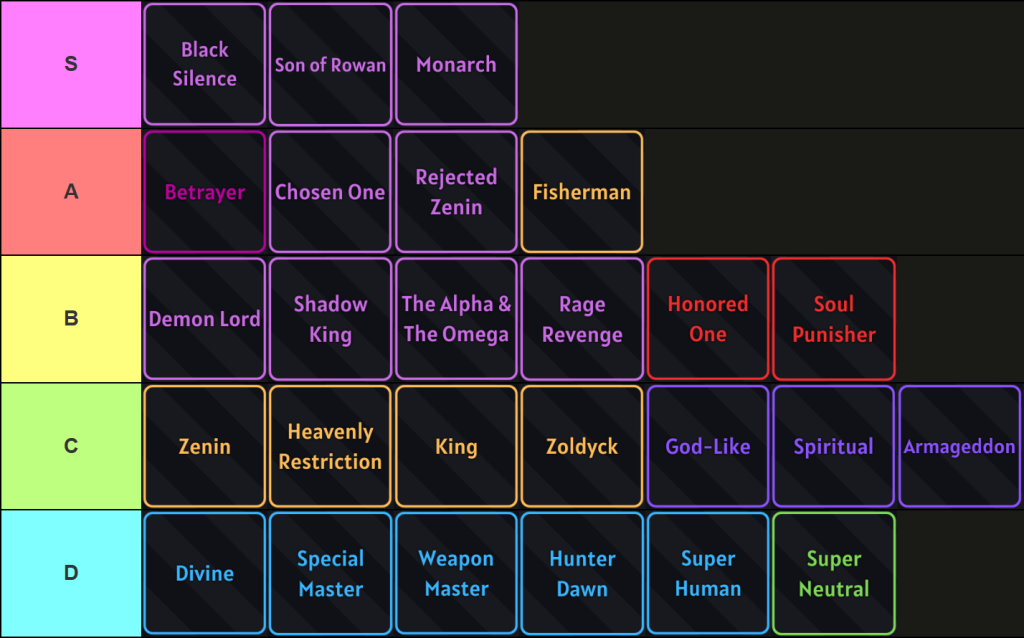Select the green Super Neutral tile

[834, 574]
